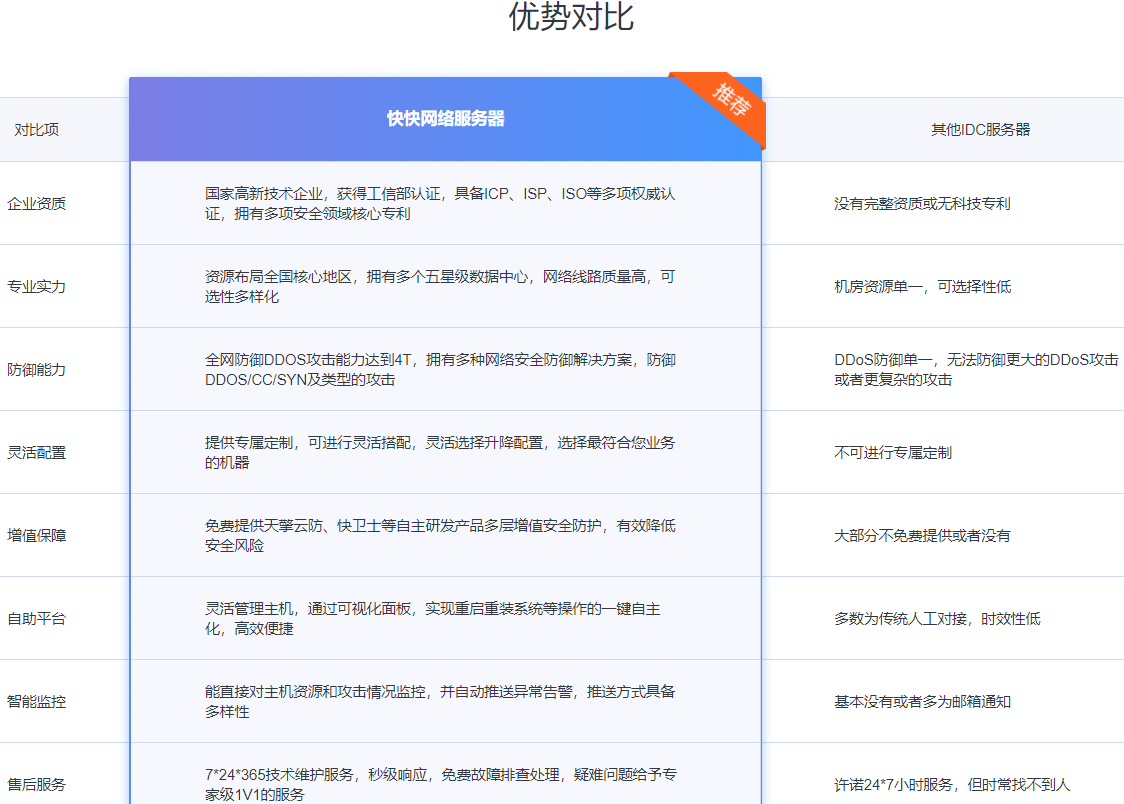Screen dimensions: 1124x804
Task: Click the cell 基本没有或者多为邮箱通知
Action: point(922,702)
